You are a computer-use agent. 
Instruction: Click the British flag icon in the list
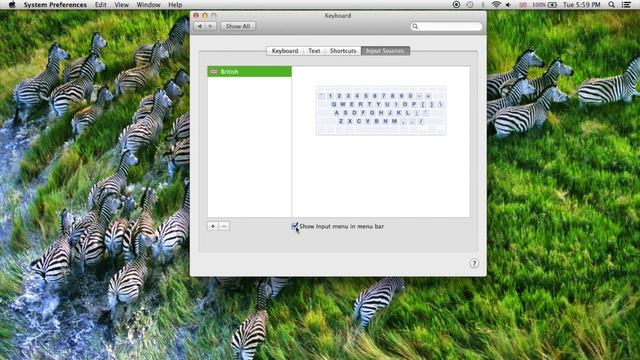213,72
